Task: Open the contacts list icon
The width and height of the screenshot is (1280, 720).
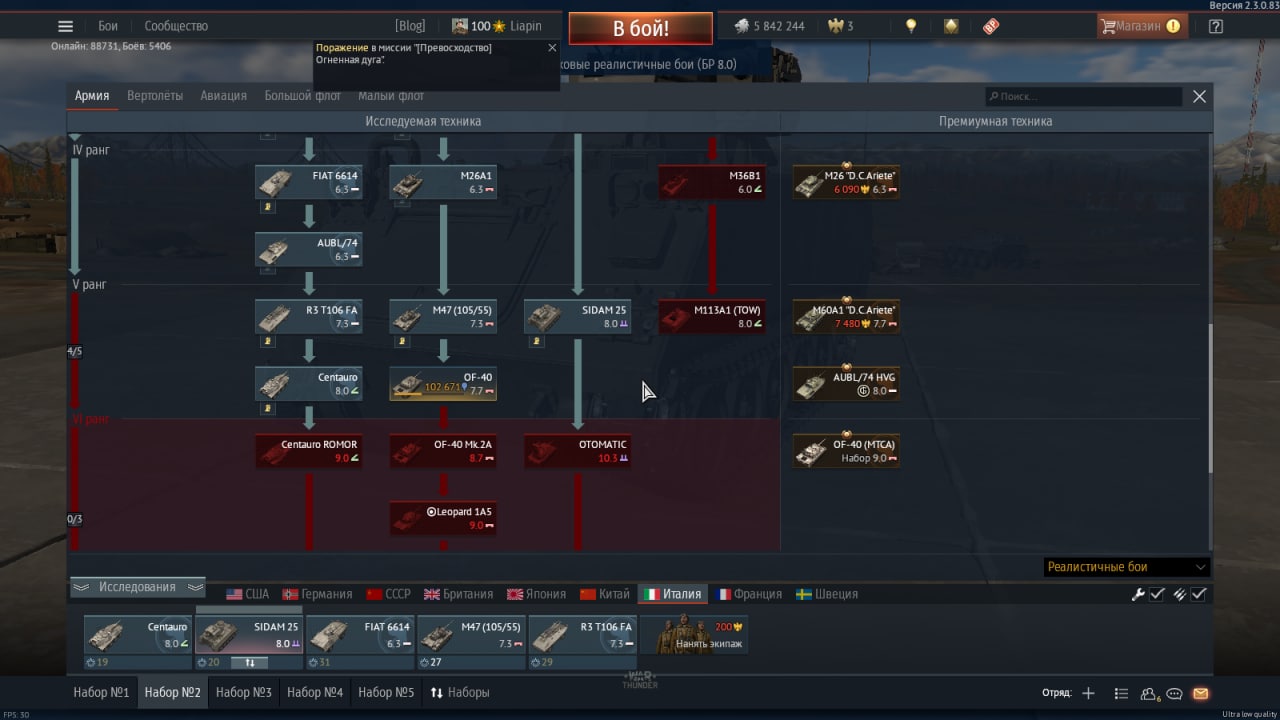Action: pyautogui.click(x=1149, y=693)
